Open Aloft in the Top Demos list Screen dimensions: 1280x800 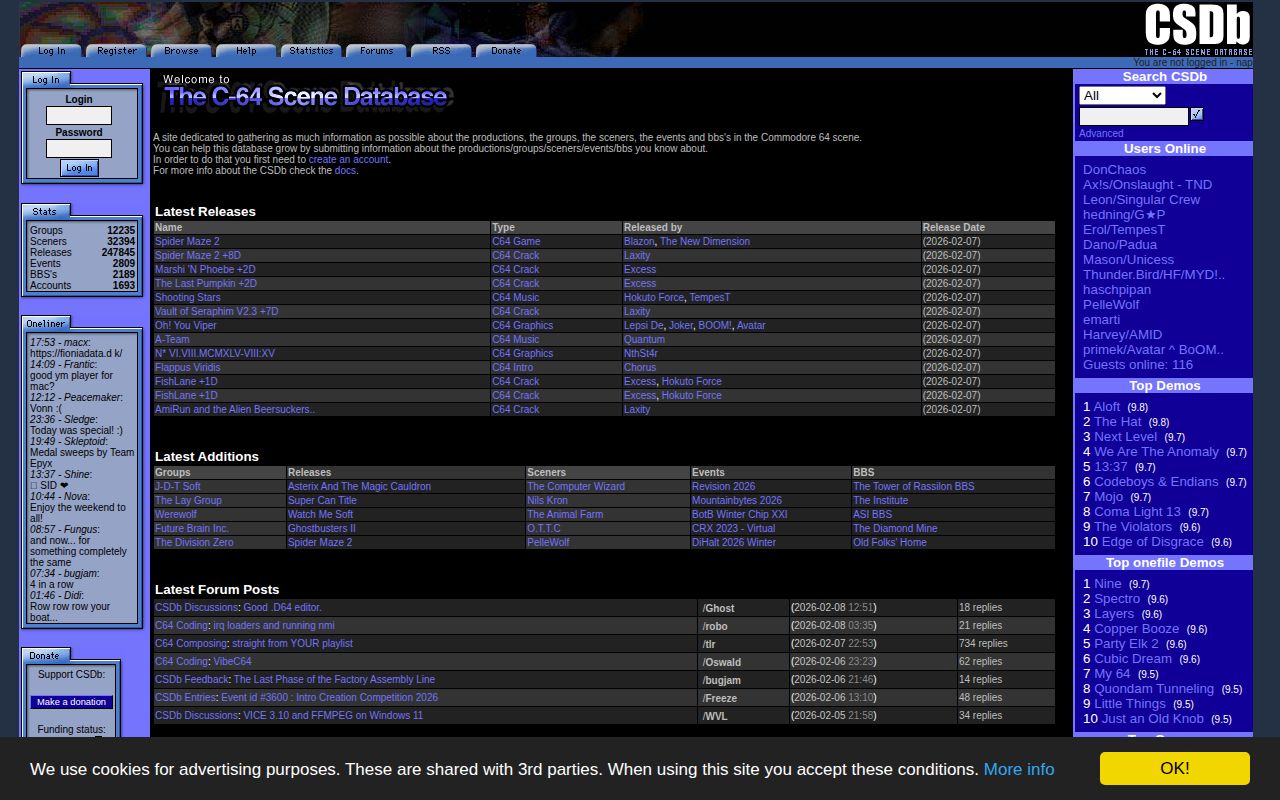pos(1106,406)
